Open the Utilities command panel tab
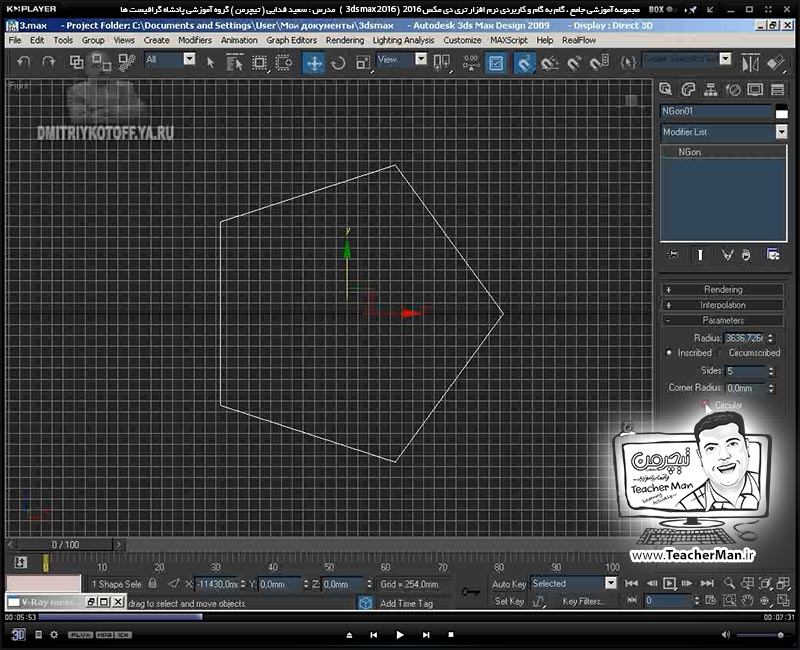Viewport: 800px width, 650px height. (778, 90)
